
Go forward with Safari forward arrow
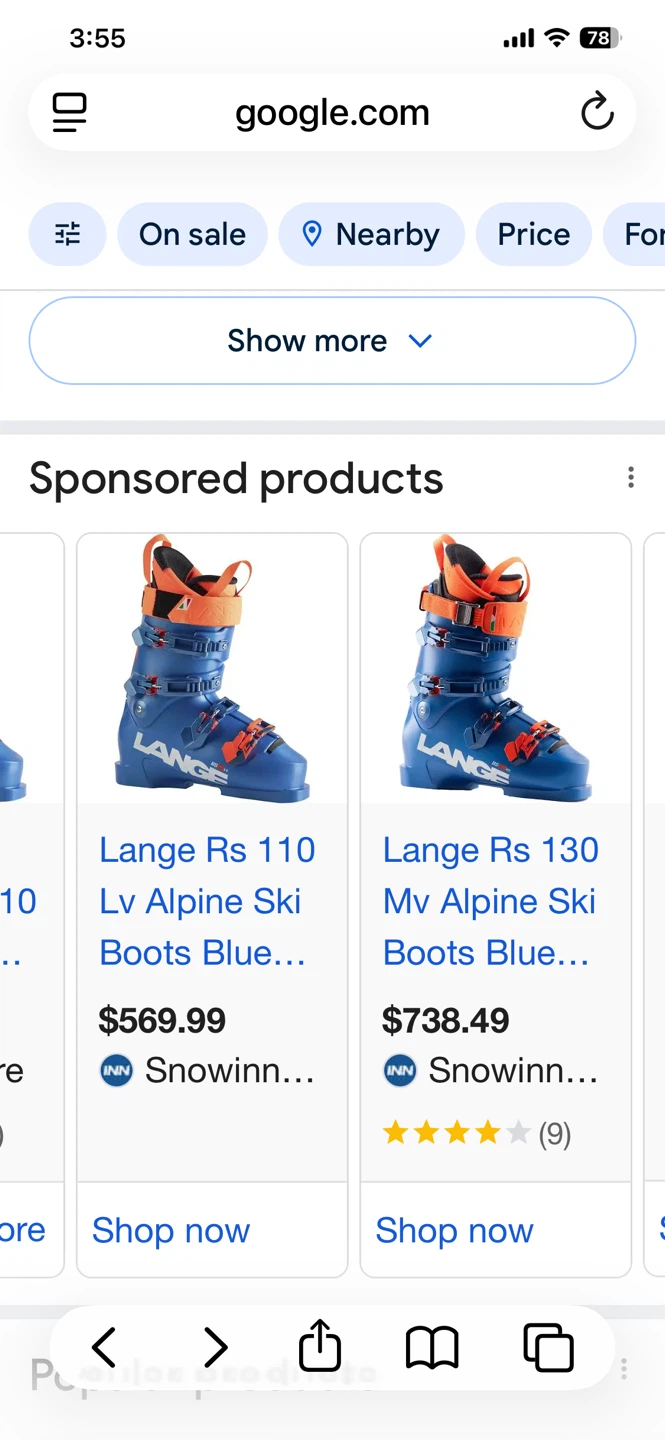pos(215,1347)
